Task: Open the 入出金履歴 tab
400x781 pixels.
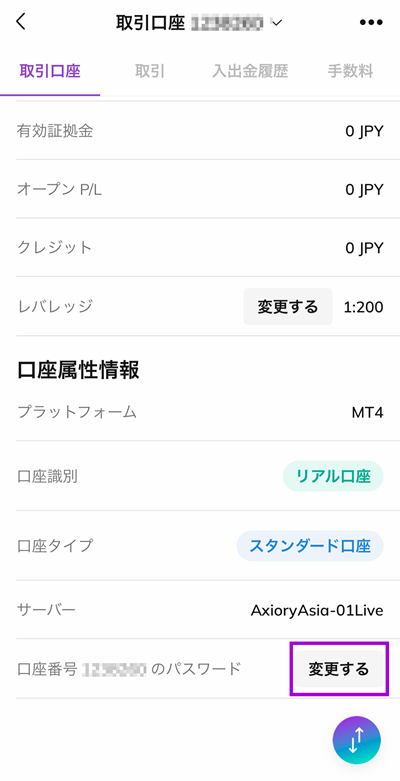Action: (250, 71)
